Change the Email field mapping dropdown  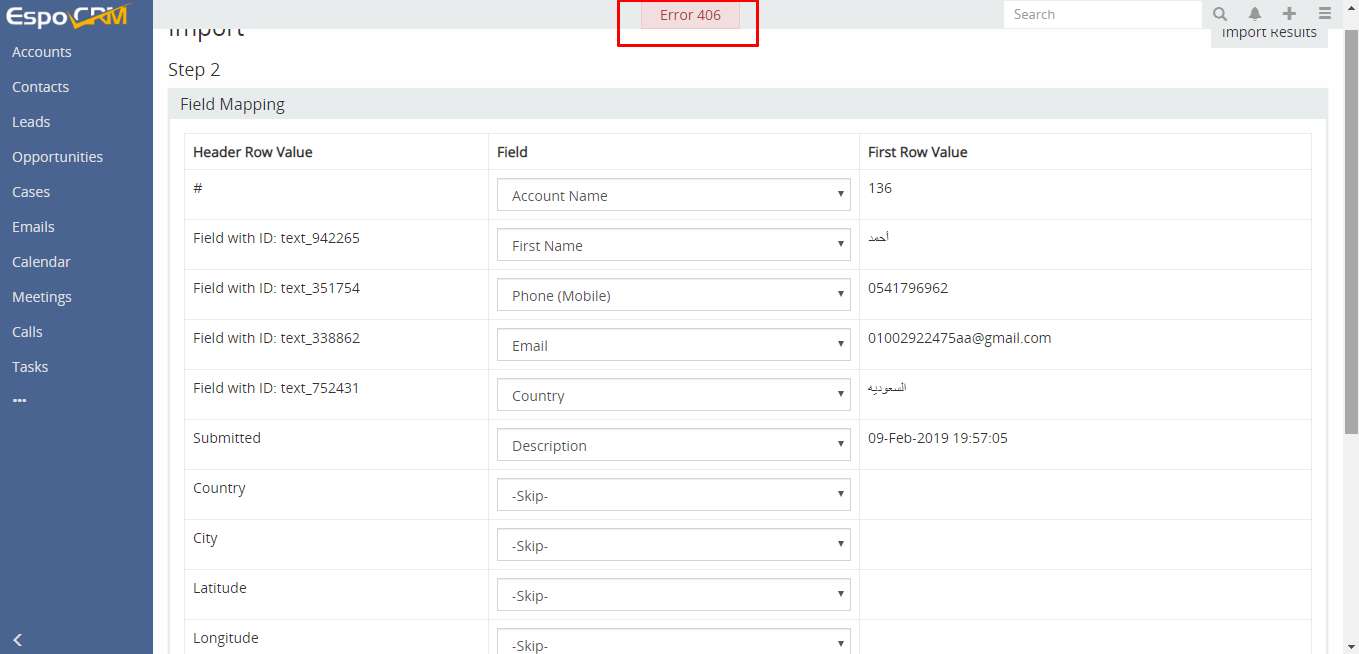pyautogui.click(x=673, y=346)
